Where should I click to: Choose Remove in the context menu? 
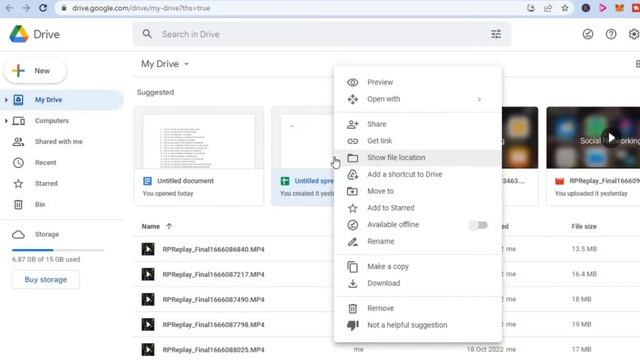[418, 308]
